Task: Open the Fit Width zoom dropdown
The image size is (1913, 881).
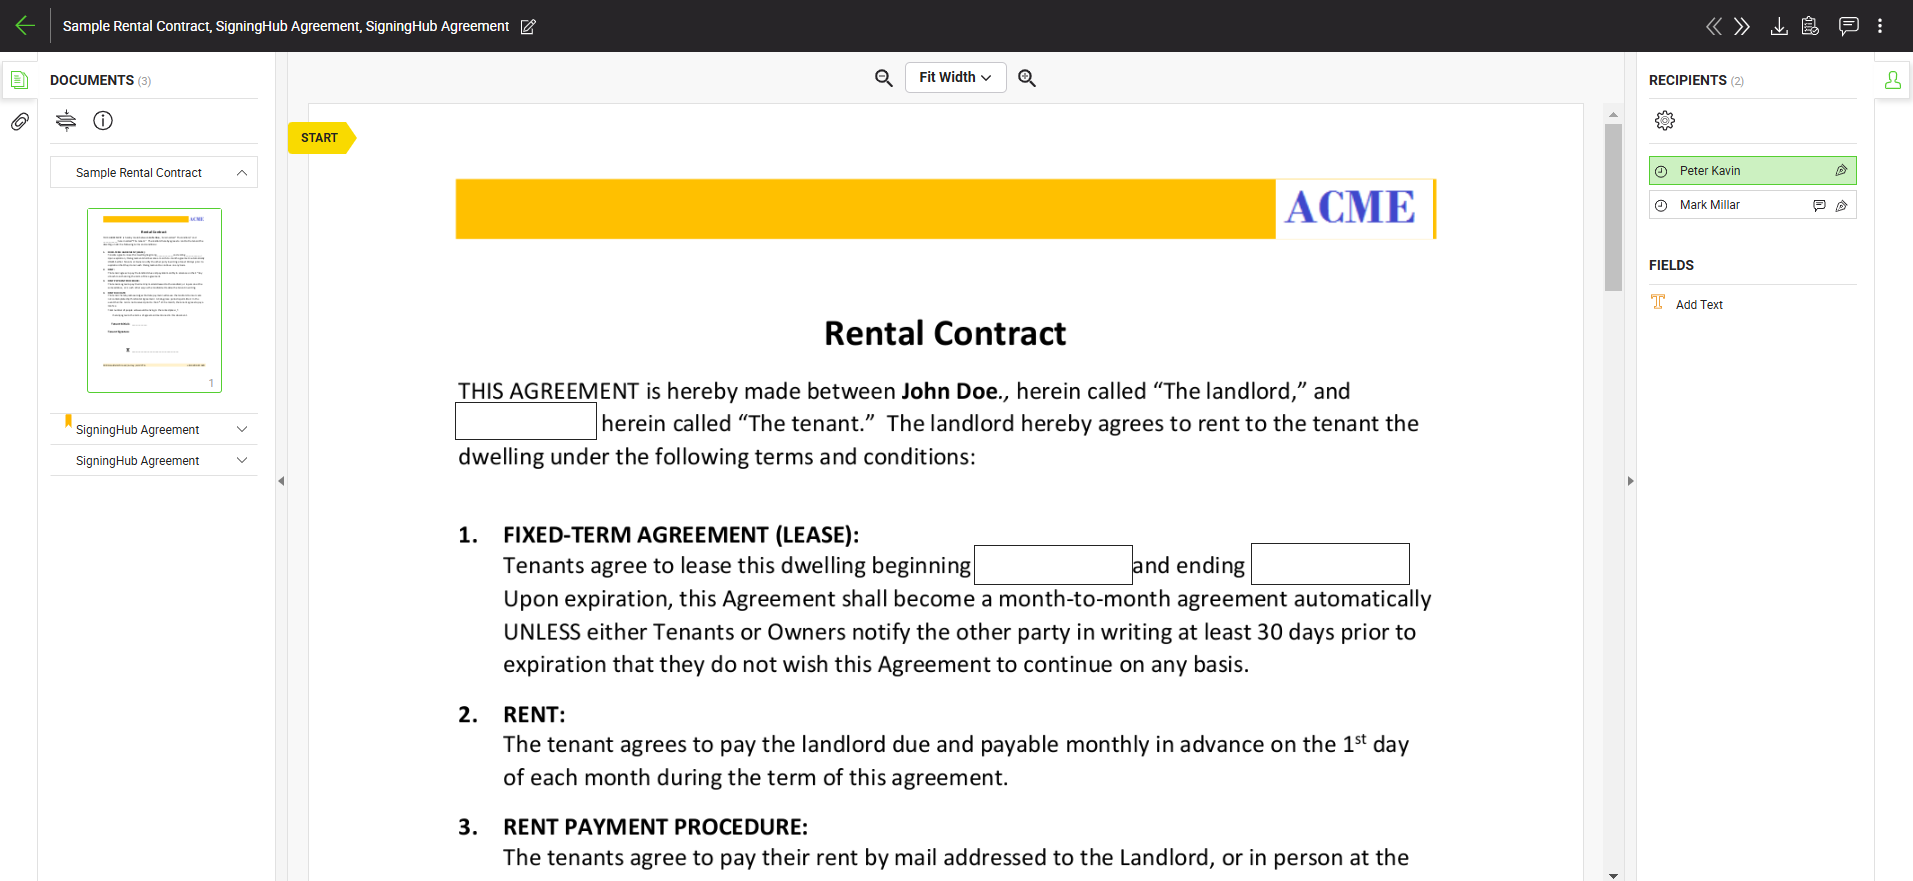Action: pyautogui.click(x=955, y=78)
